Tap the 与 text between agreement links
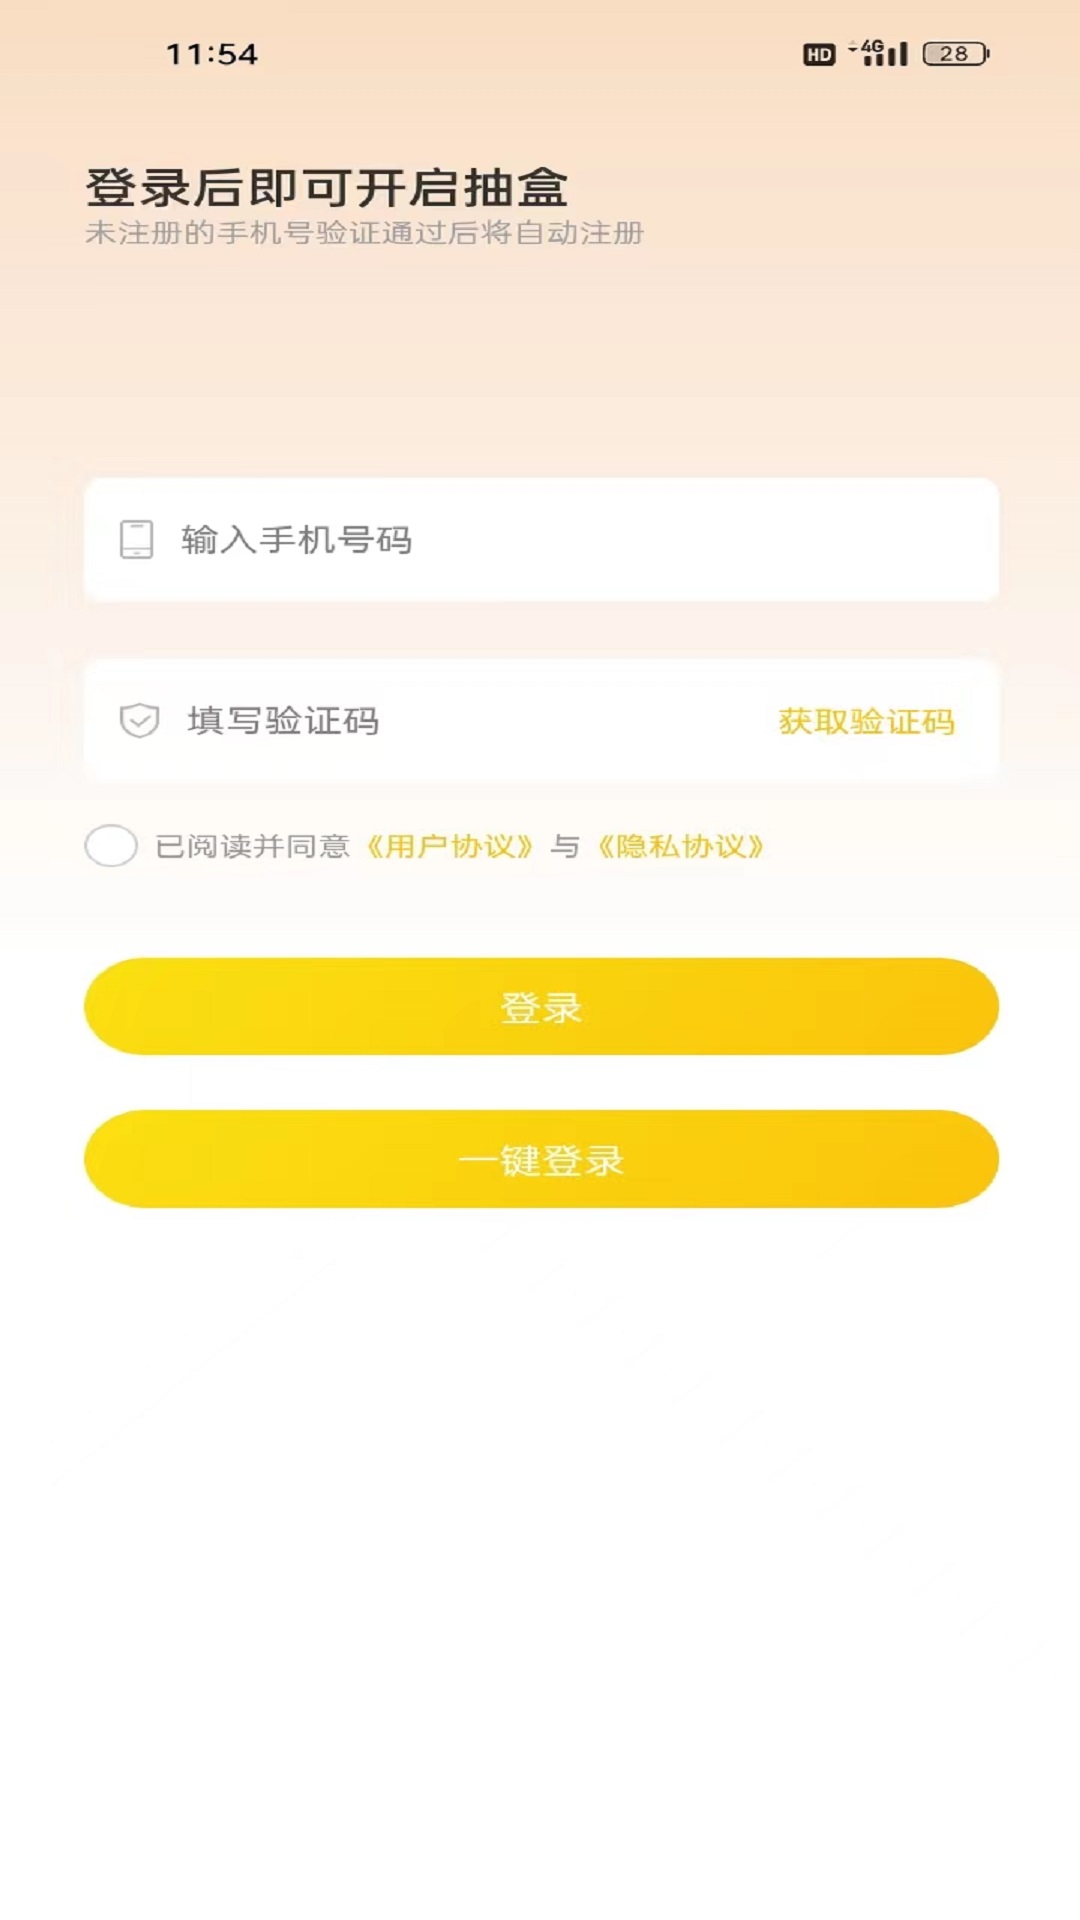This screenshot has width=1080, height=1920. 565,847
